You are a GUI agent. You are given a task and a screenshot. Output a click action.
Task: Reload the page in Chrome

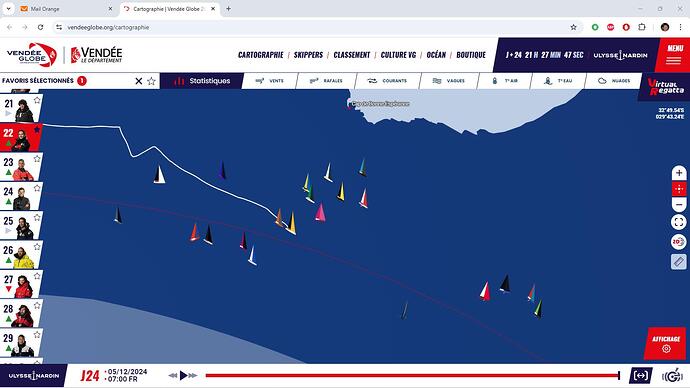click(x=40, y=27)
